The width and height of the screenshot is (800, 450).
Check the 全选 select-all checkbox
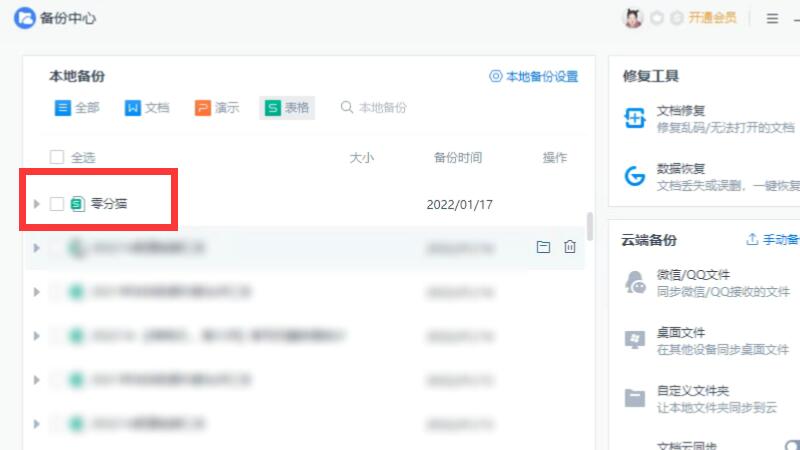[57, 157]
